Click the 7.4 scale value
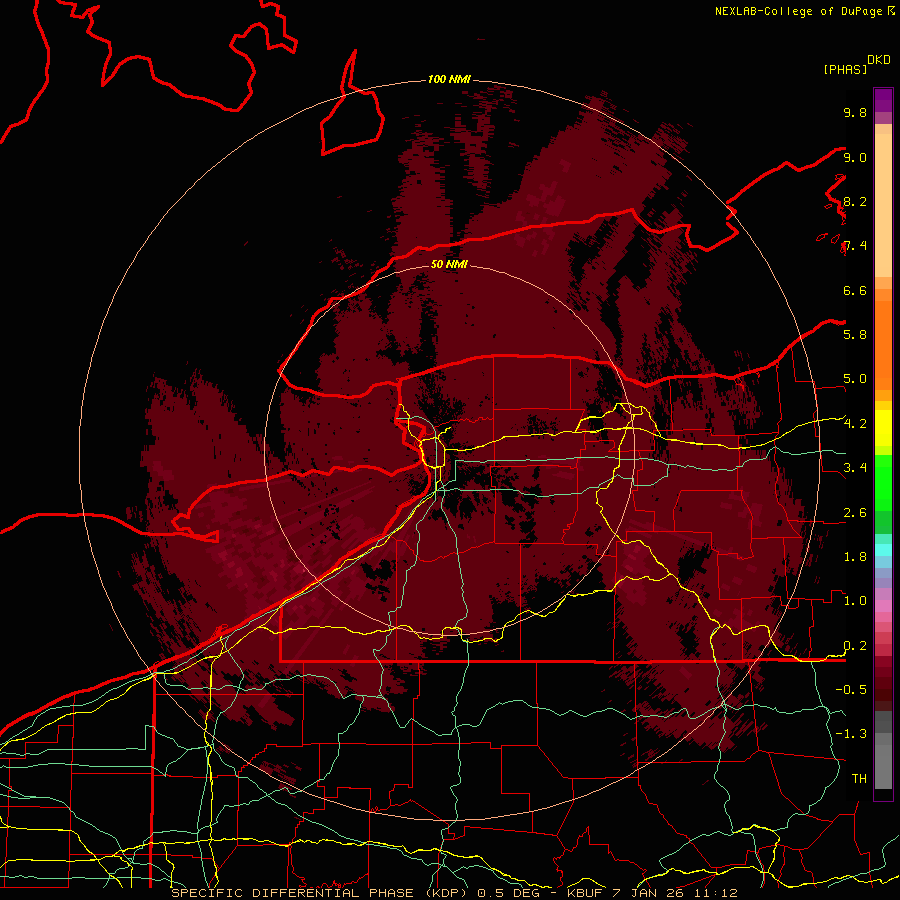 click(x=855, y=246)
